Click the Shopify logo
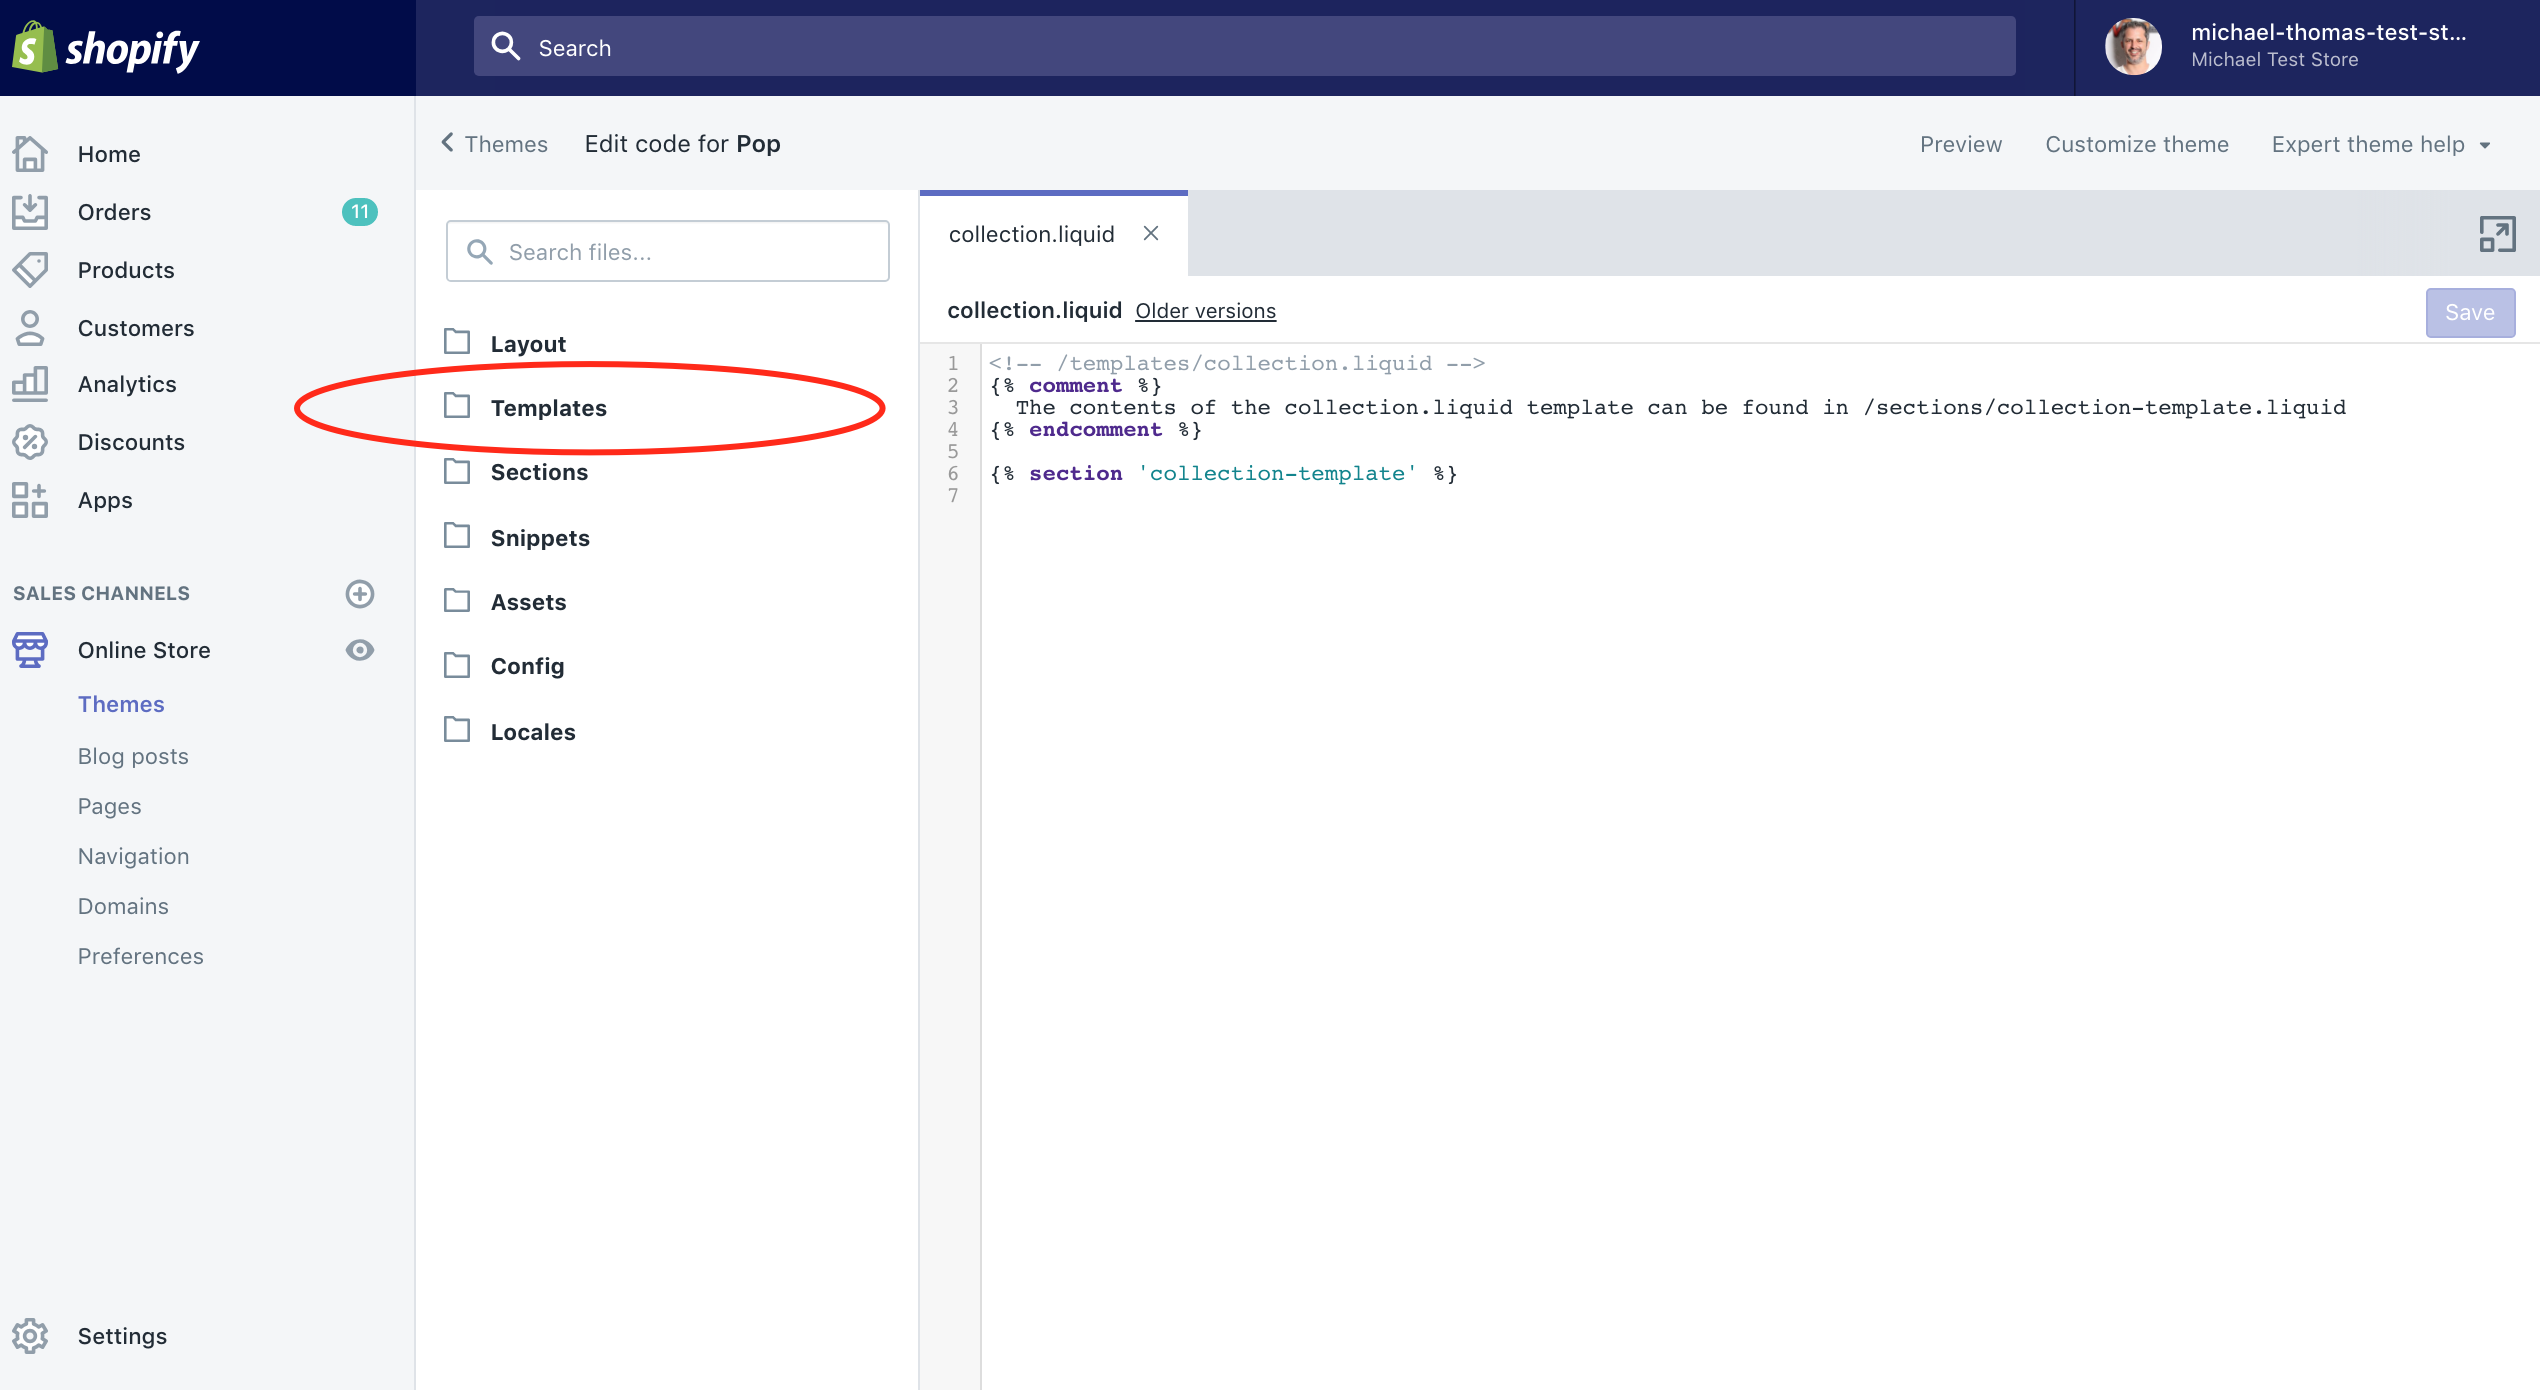Viewport: 2540px width, 1390px height. click(x=106, y=48)
